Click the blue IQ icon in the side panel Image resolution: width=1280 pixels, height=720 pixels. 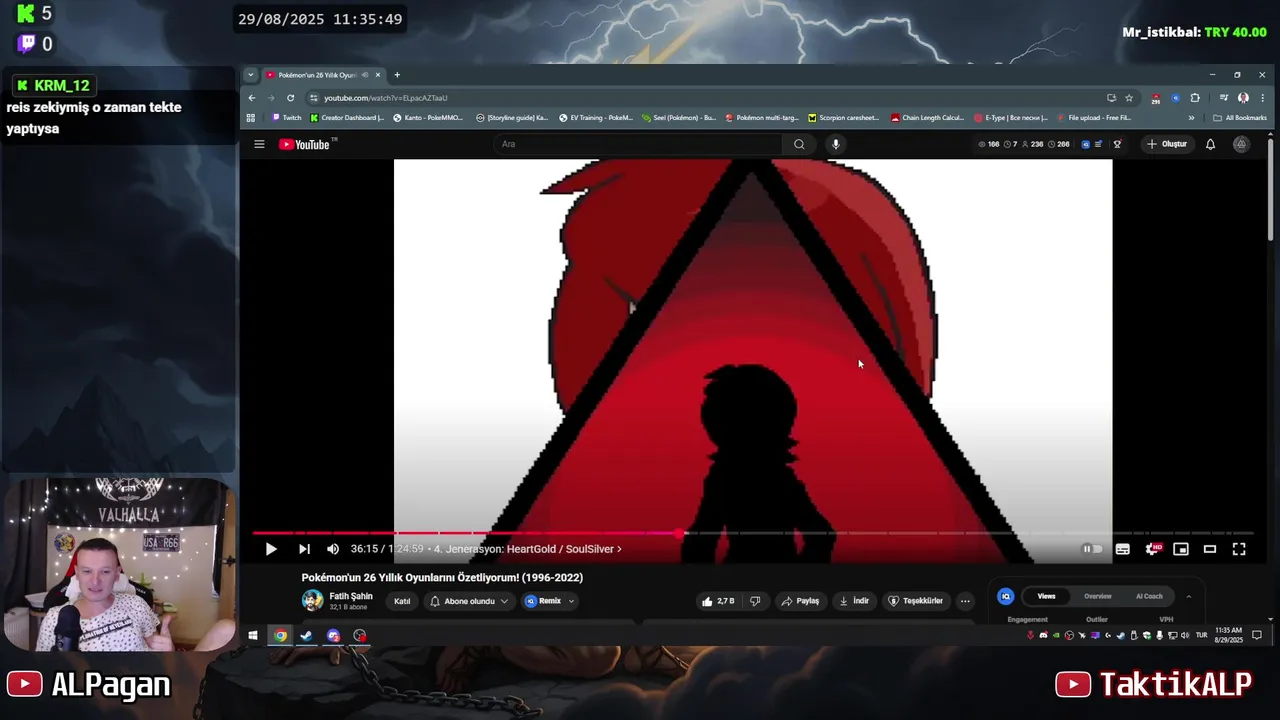tap(1006, 596)
